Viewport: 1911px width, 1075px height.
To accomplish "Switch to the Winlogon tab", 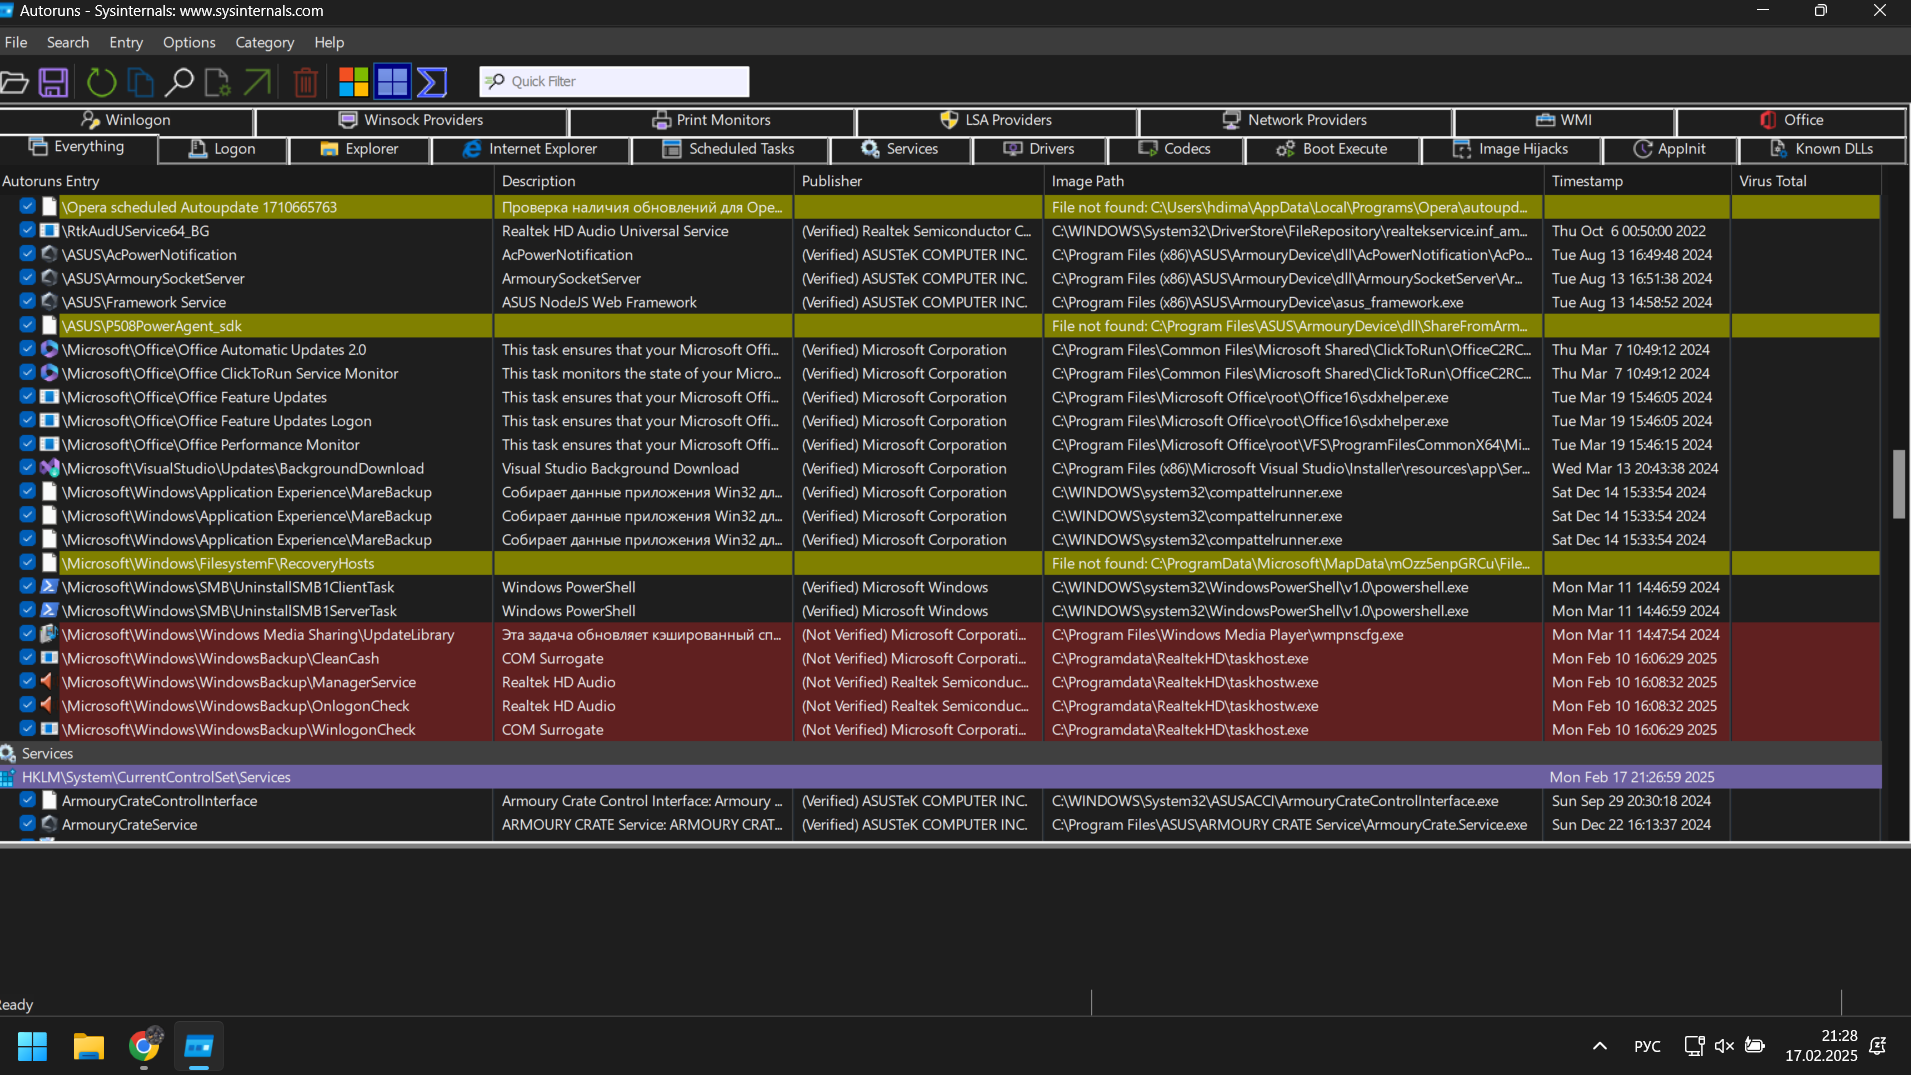I will (126, 120).
